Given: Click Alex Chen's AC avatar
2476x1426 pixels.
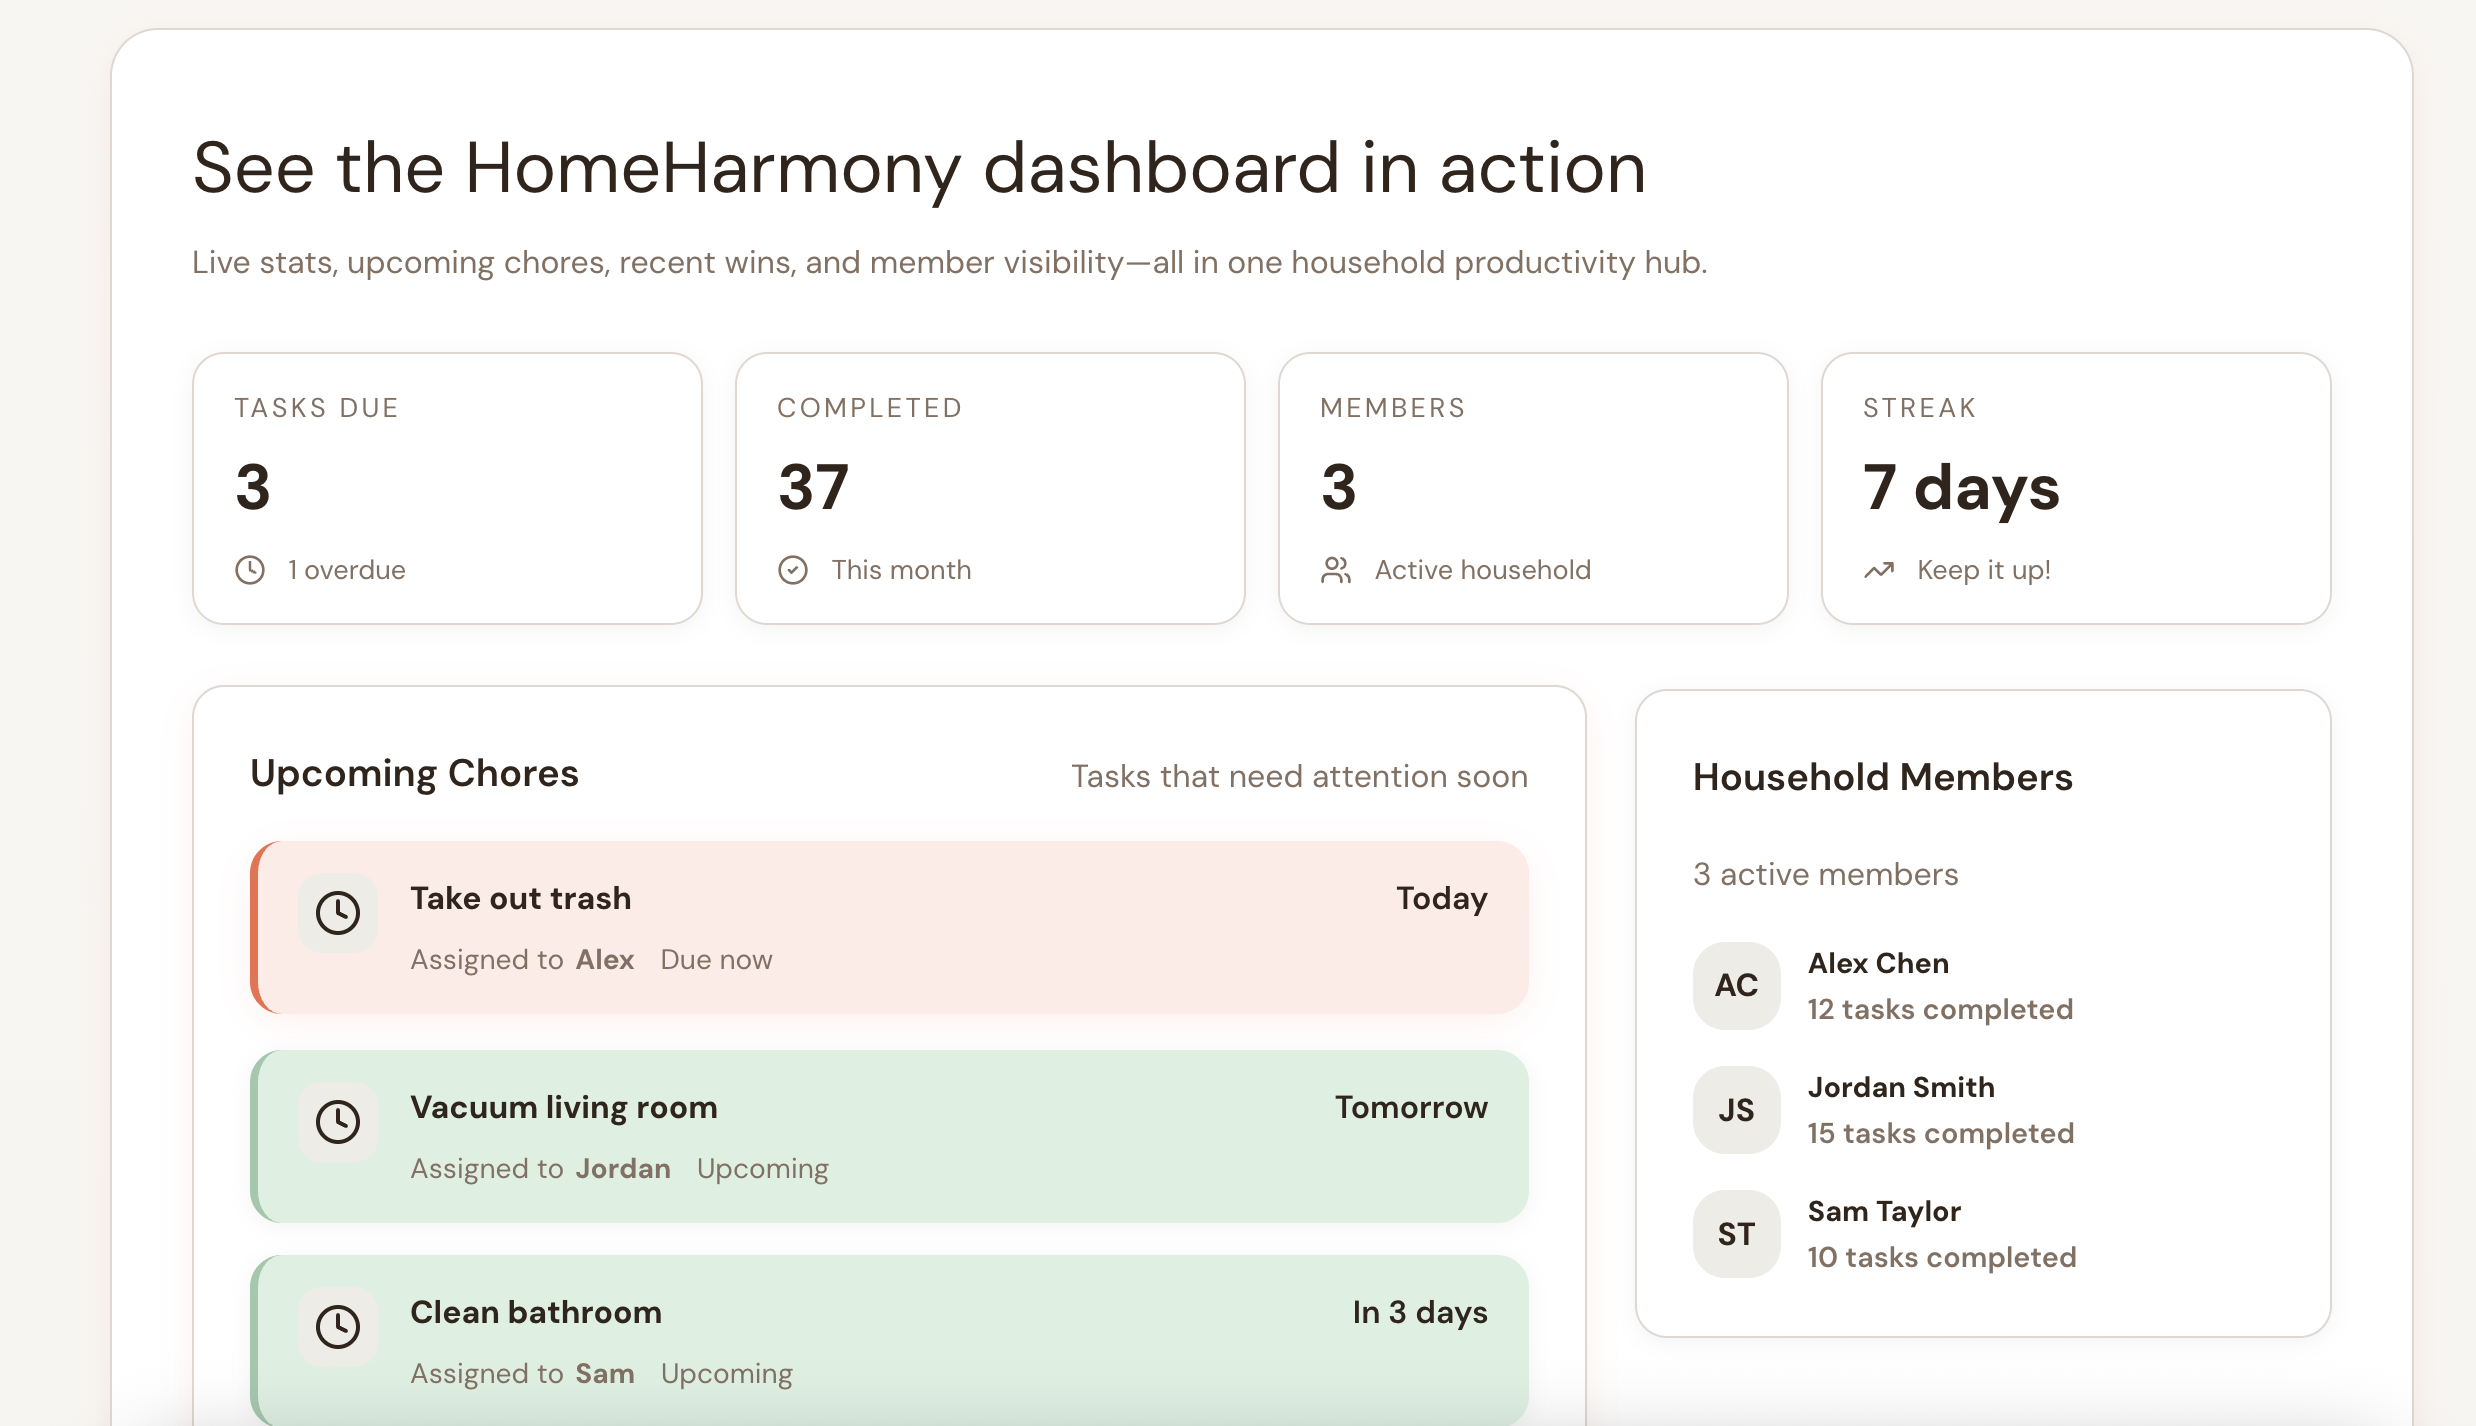Looking at the screenshot, I should pos(1736,986).
